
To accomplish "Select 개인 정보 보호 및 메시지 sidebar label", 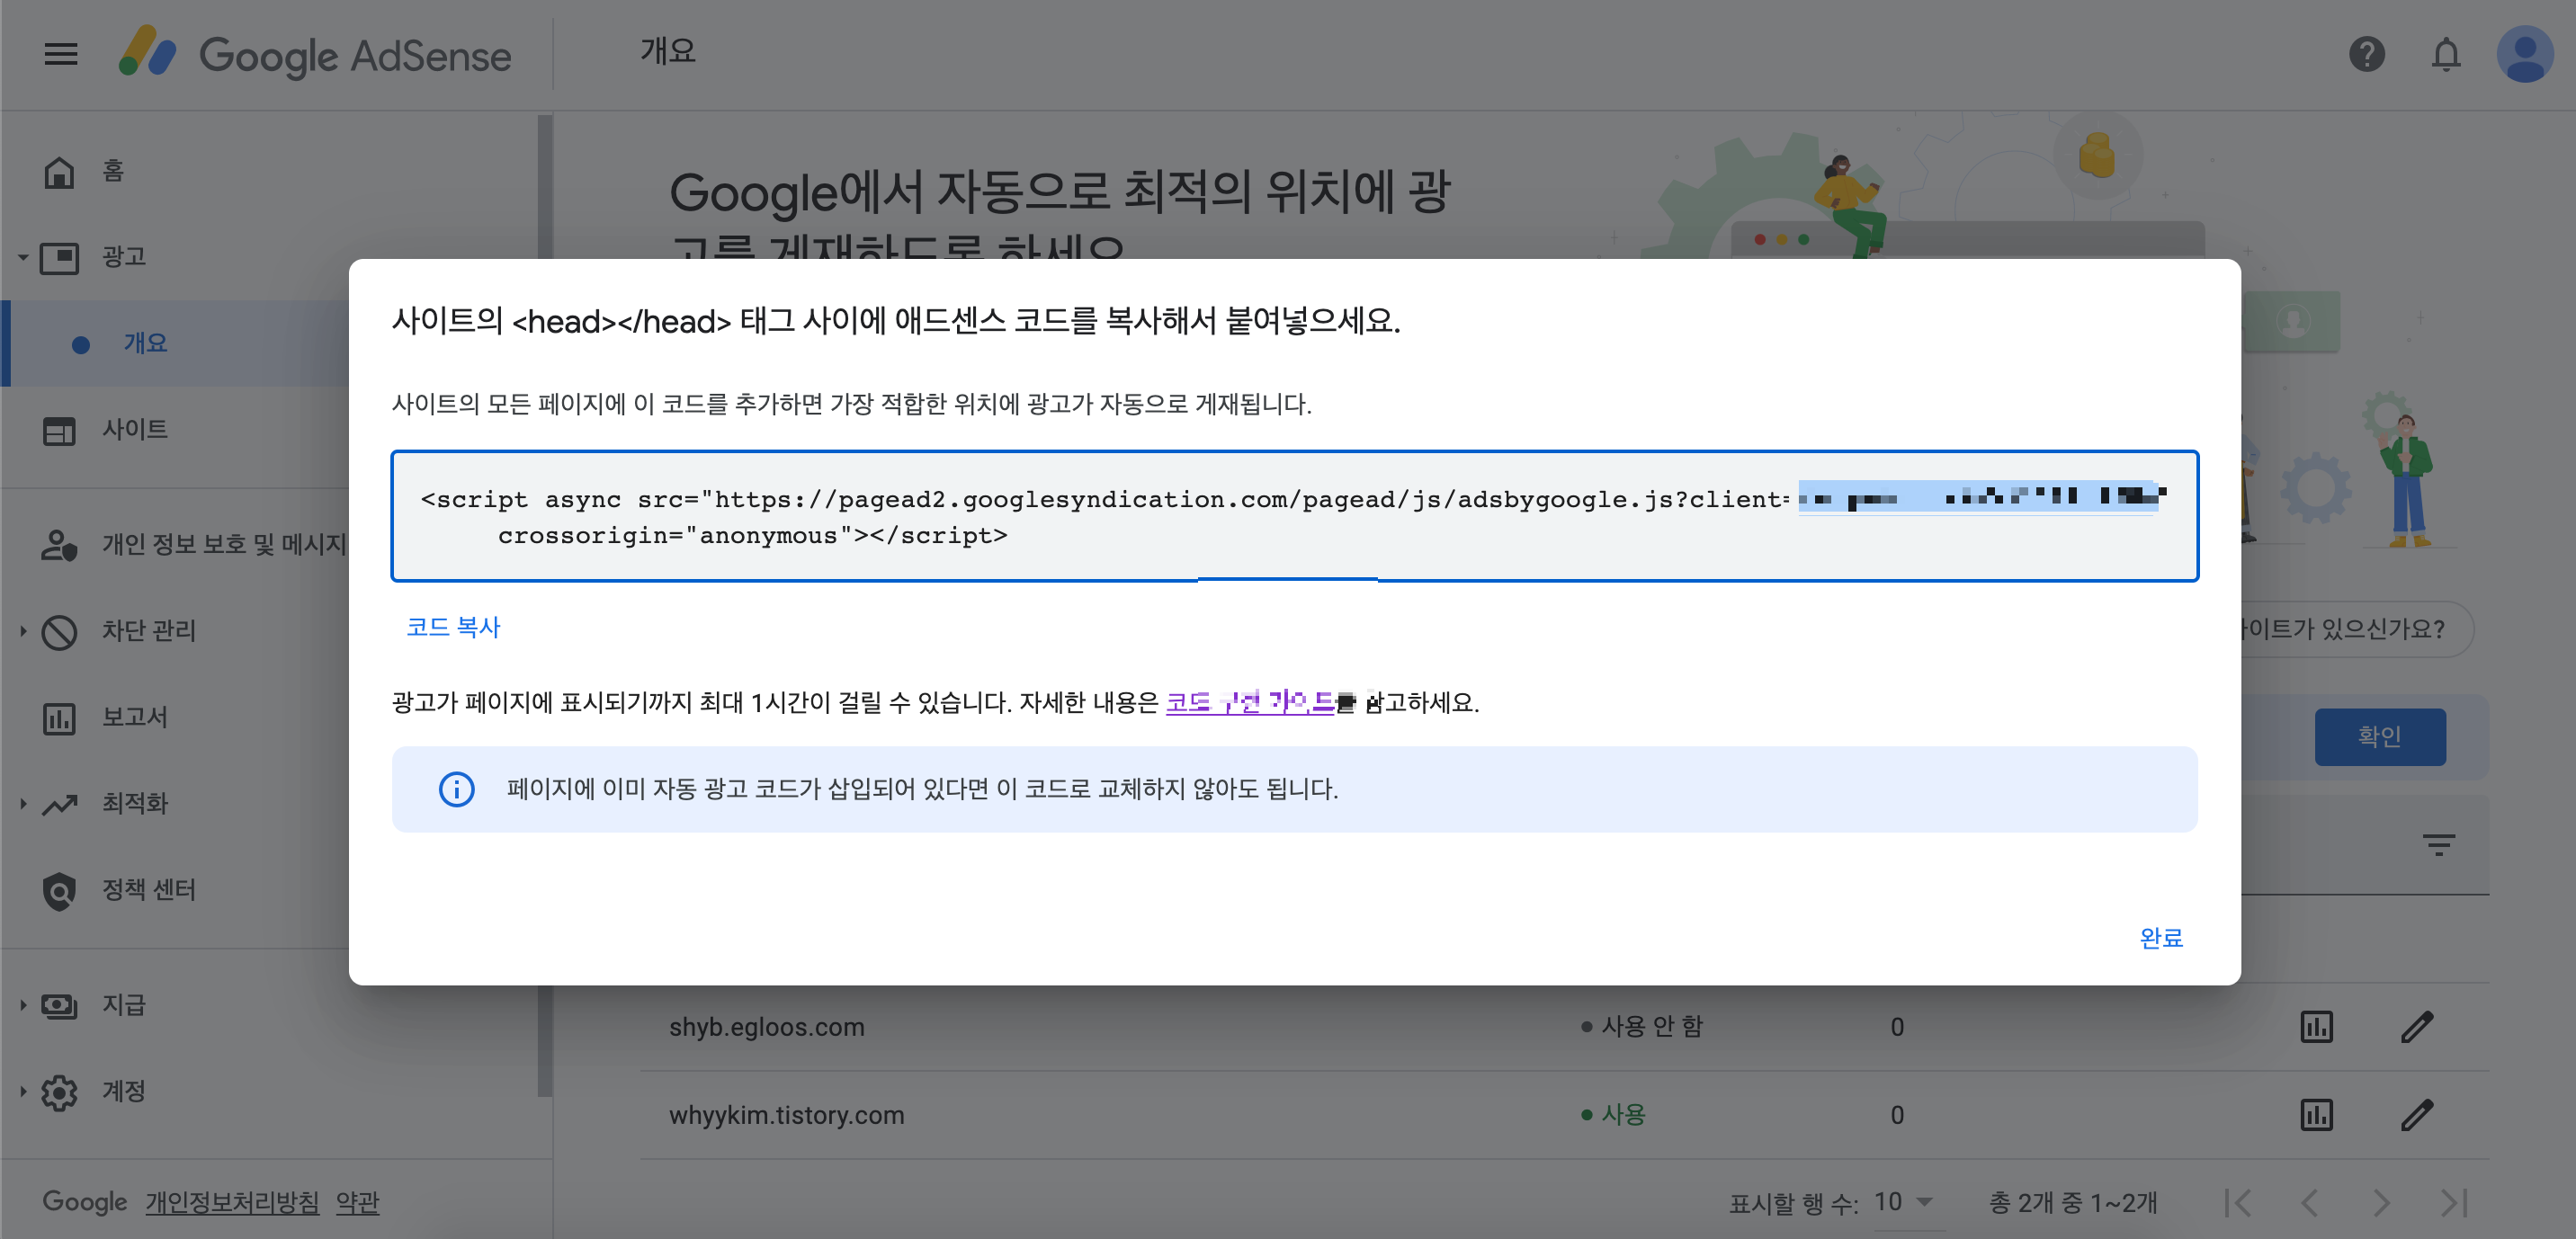I will pyautogui.click(x=224, y=545).
